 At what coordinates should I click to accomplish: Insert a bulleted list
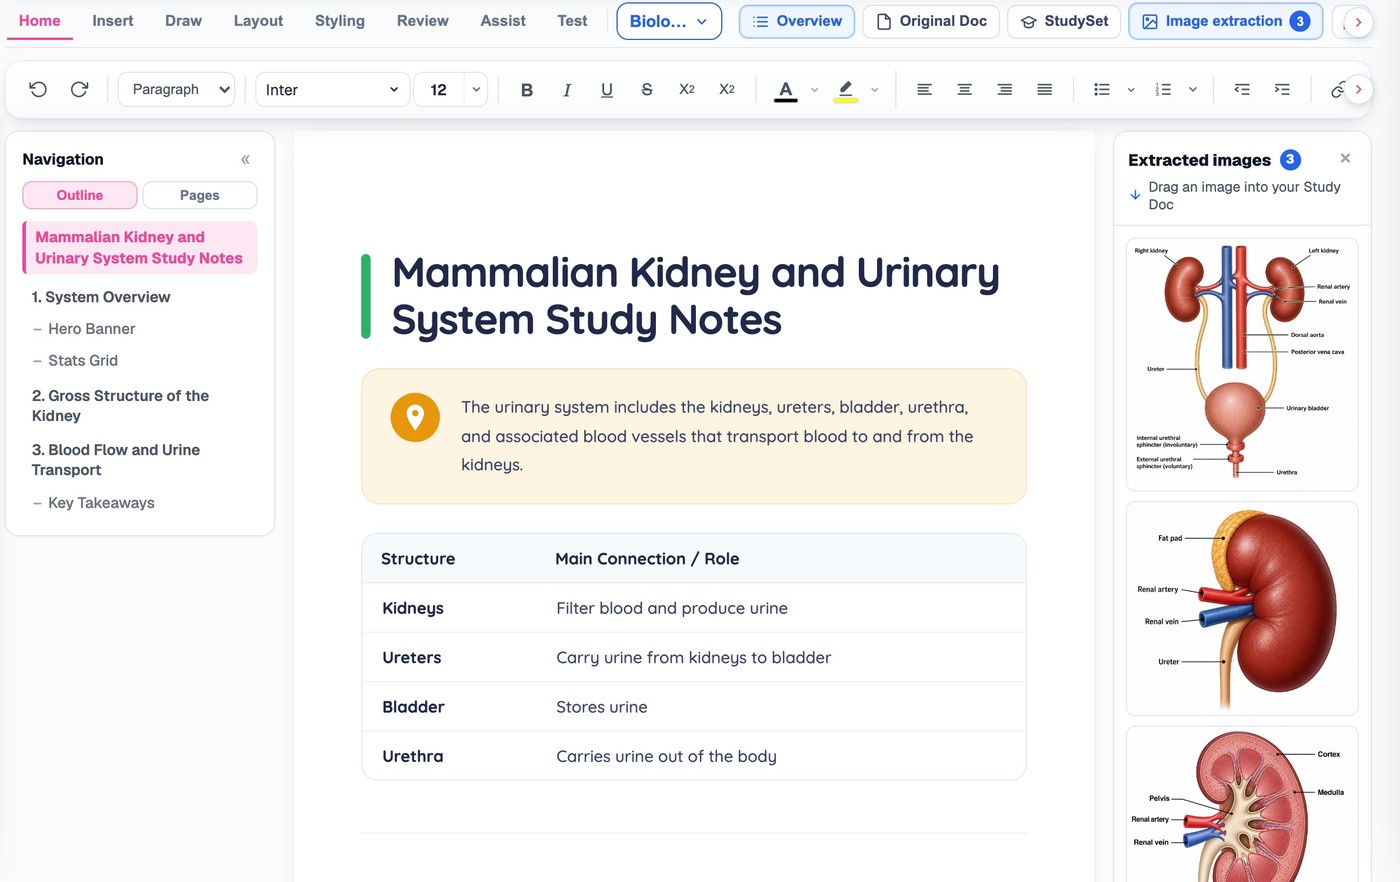1102,90
